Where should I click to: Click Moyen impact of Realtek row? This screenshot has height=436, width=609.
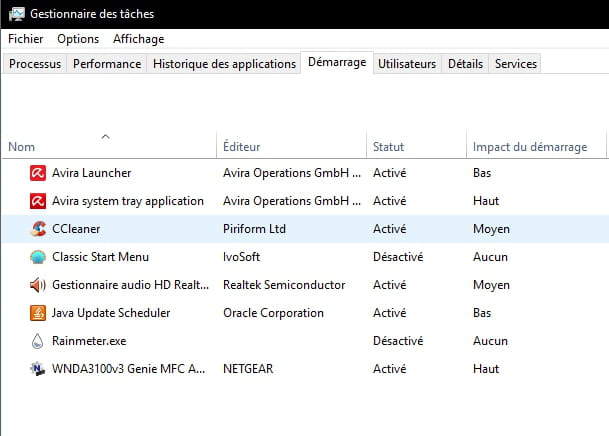(491, 285)
